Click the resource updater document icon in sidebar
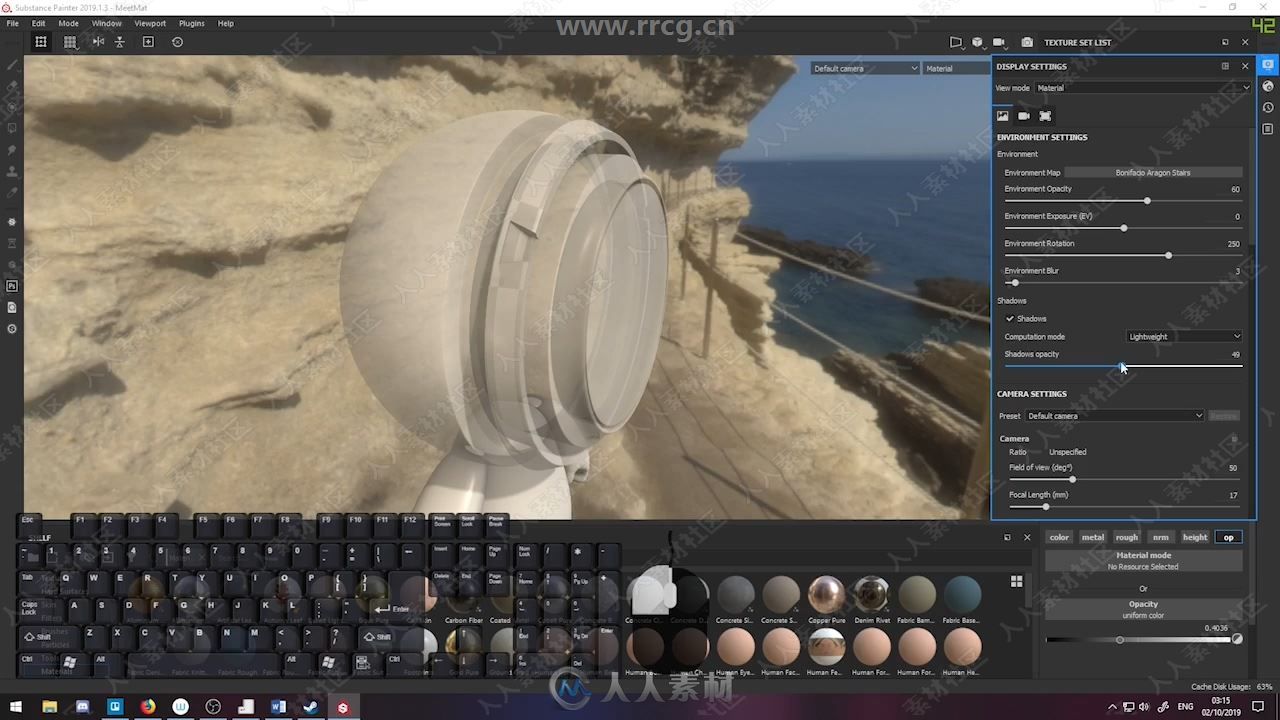The image size is (1280, 720). click(x=12, y=307)
